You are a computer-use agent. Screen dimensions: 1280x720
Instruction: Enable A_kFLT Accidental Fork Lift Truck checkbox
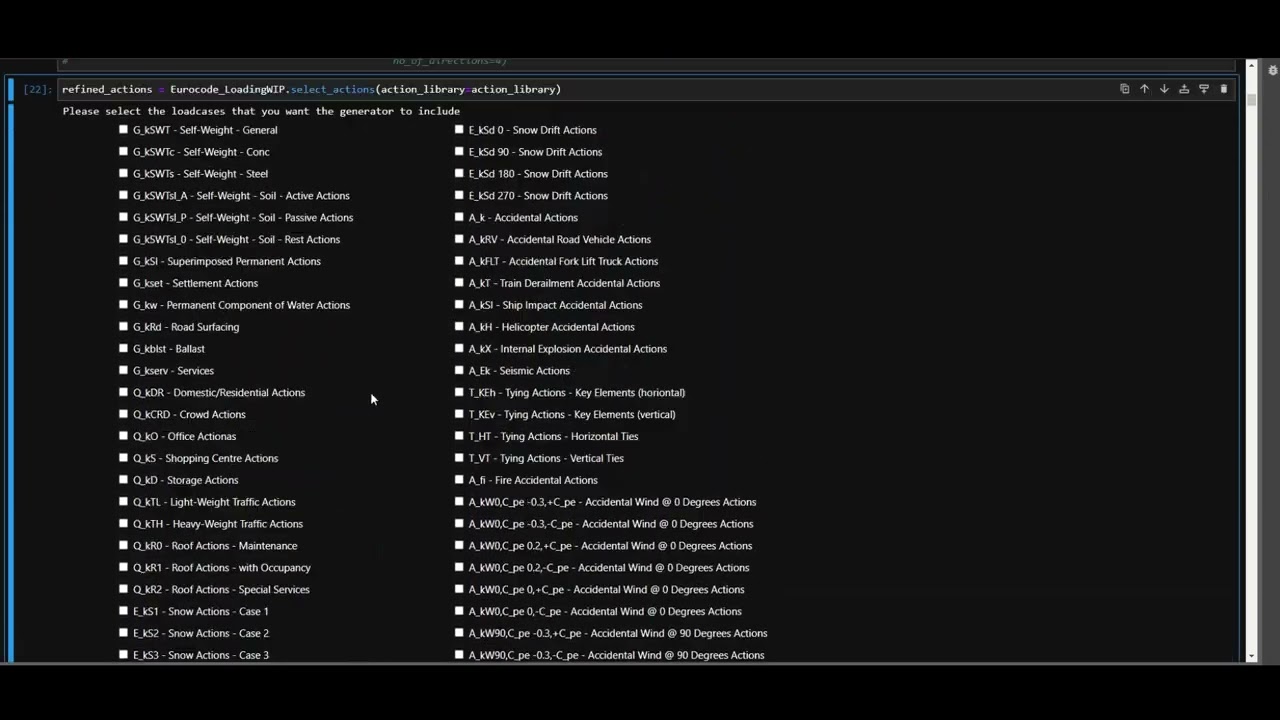(459, 261)
